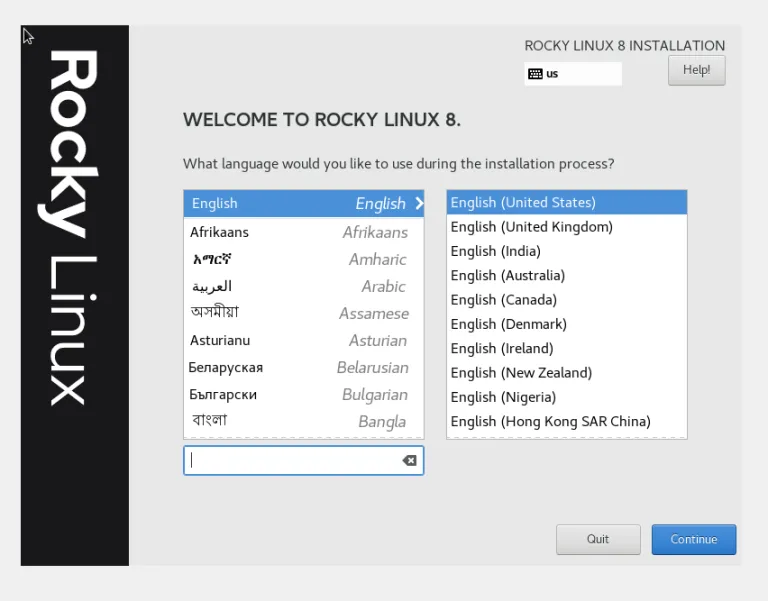Choose English (Denmark) locale
The image size is (768, 601).
[x=567, y=324]
